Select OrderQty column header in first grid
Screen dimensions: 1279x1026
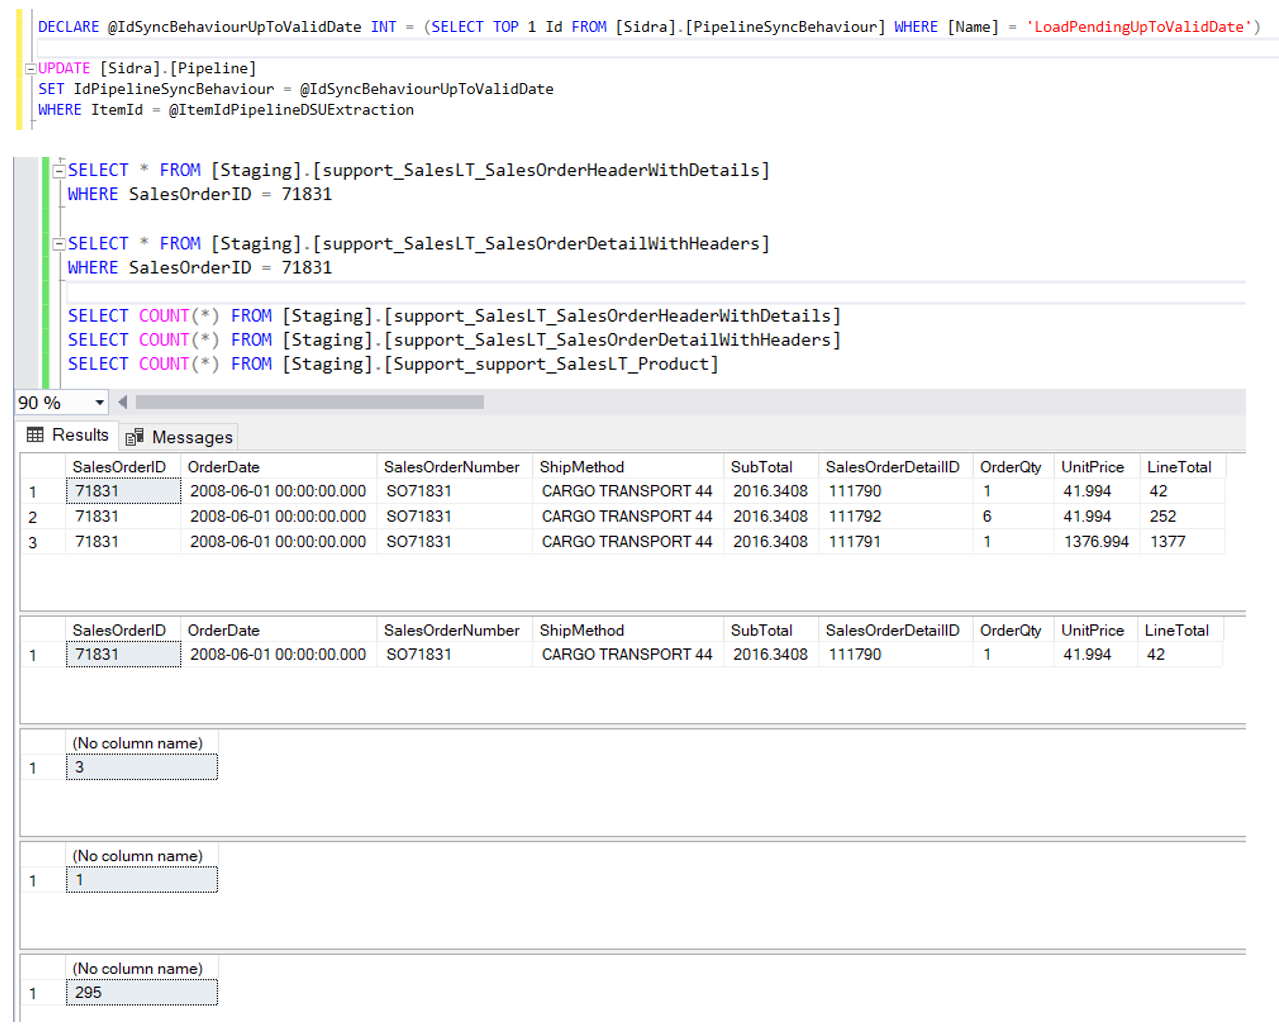(x=1010, y=467)
